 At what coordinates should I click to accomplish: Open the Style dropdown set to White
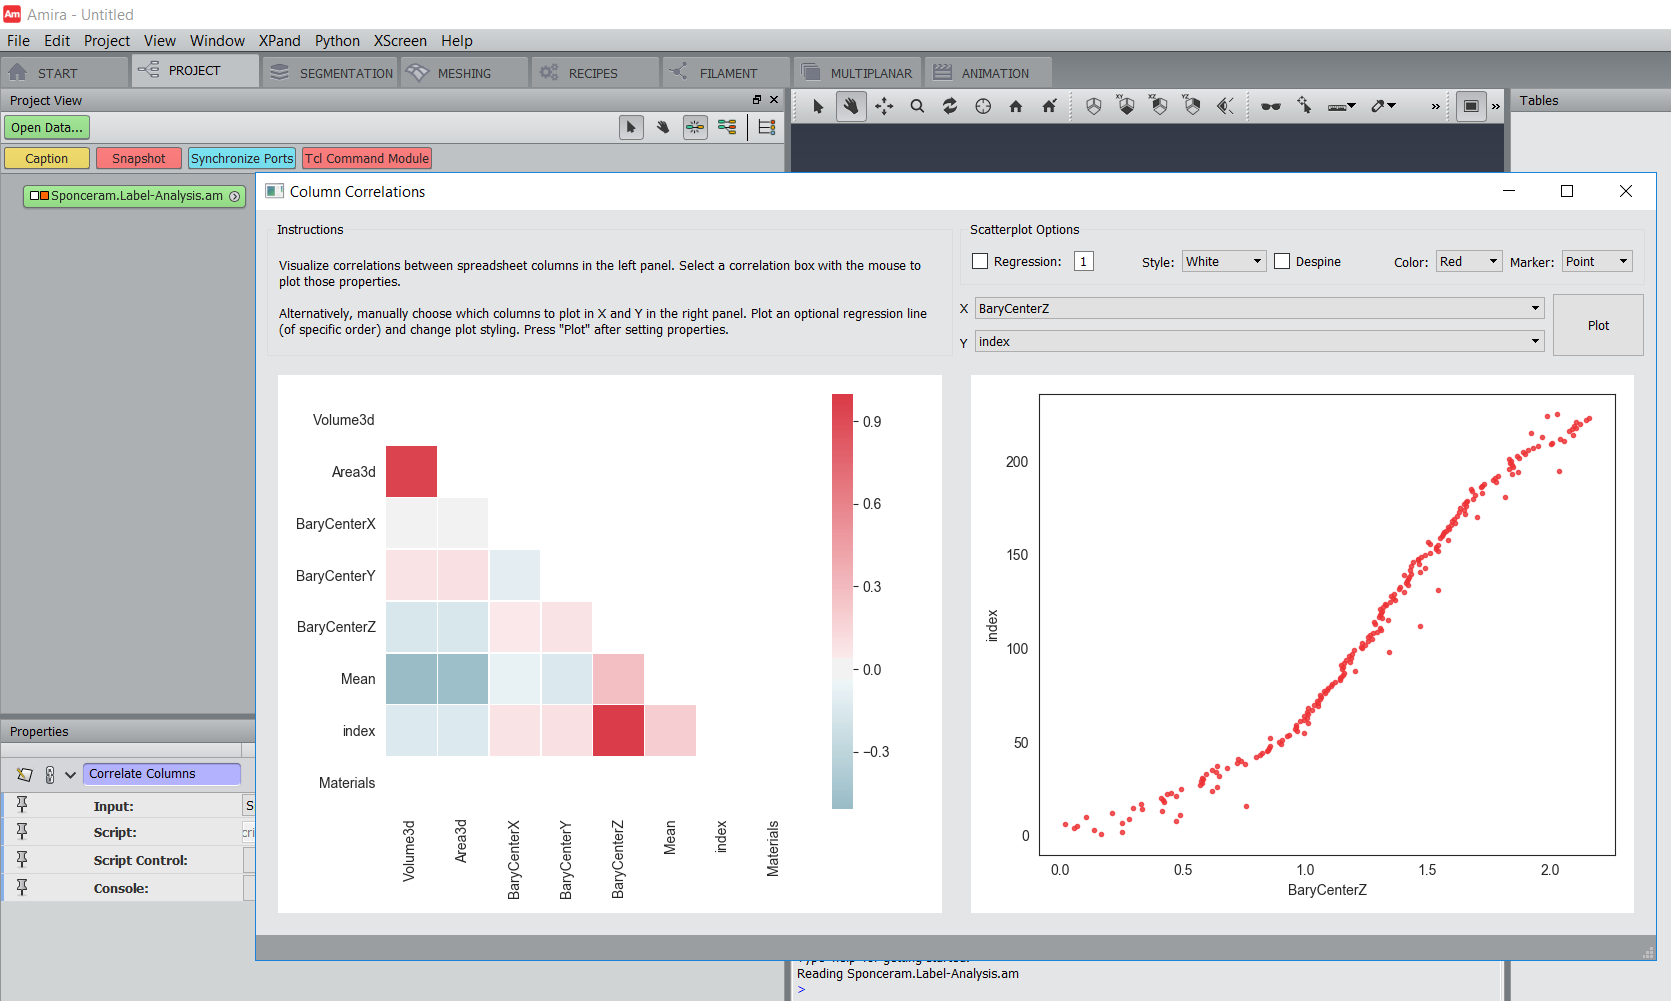(x=1224, y=261)
